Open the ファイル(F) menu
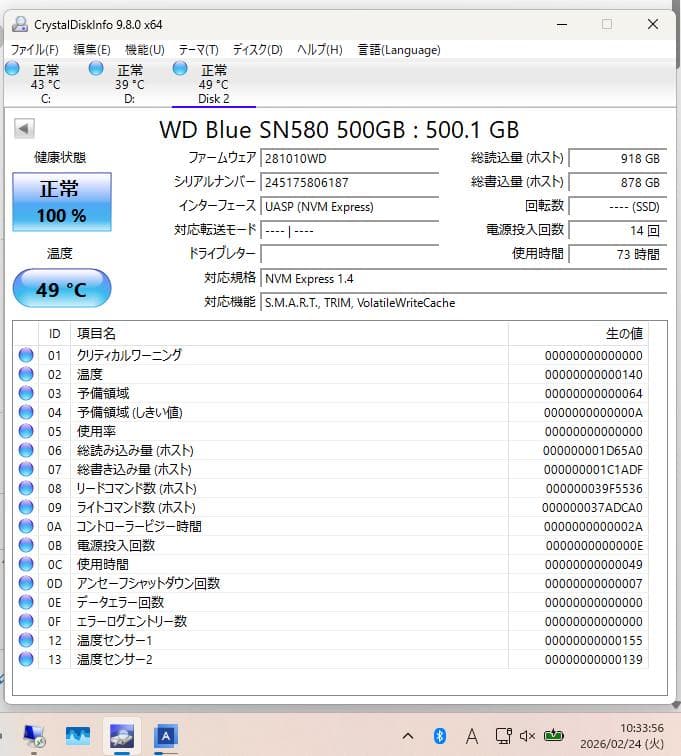Screen dimensions: 681x756 tap(34, 50)
